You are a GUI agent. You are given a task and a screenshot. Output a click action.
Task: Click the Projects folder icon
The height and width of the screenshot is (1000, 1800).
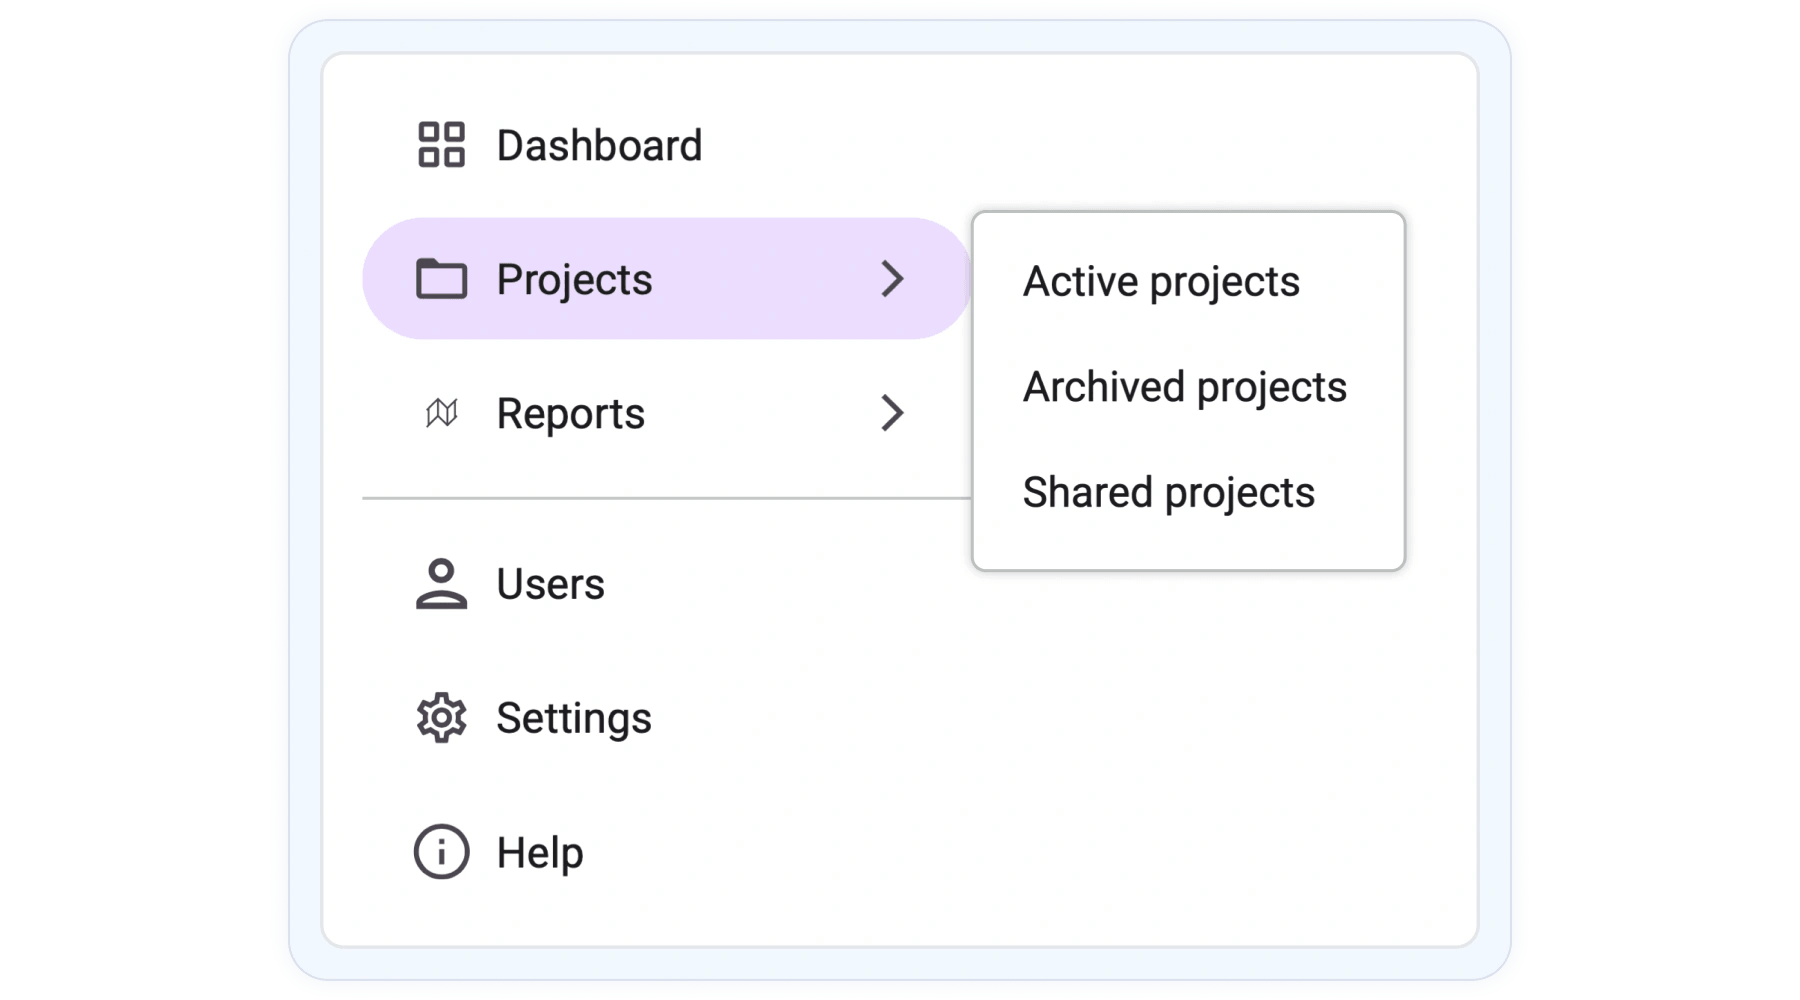pyautogui.click(x=441, y=279)
